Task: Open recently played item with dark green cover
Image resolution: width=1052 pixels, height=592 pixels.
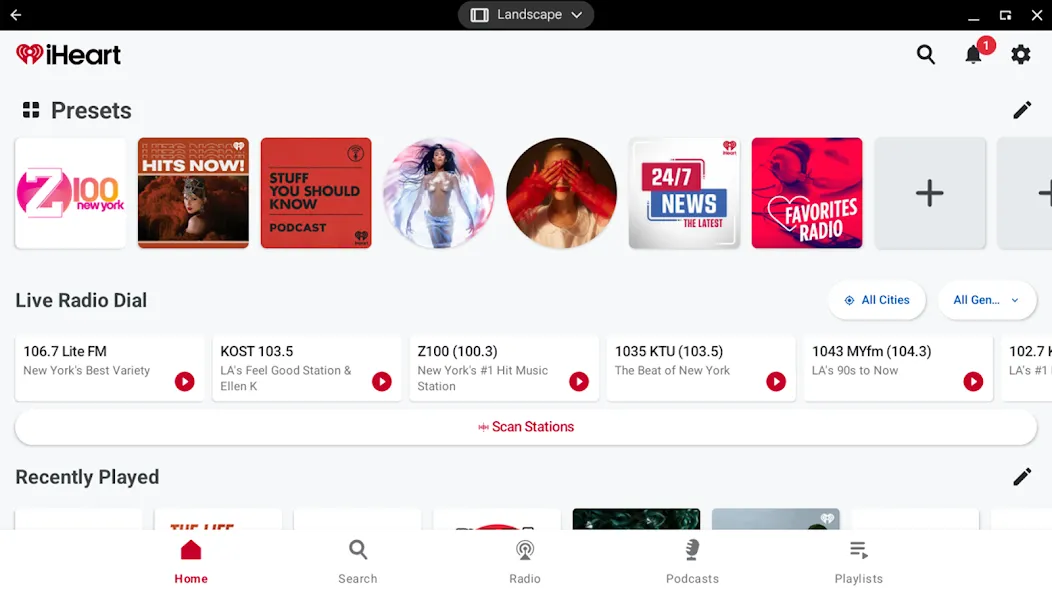Action: (x=636, y=519)
